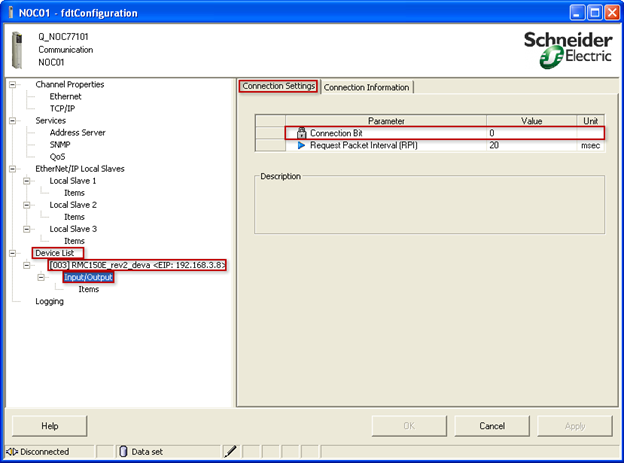Screen dimensions: 624x463
Task: Select the Services label
Action: 51,121
